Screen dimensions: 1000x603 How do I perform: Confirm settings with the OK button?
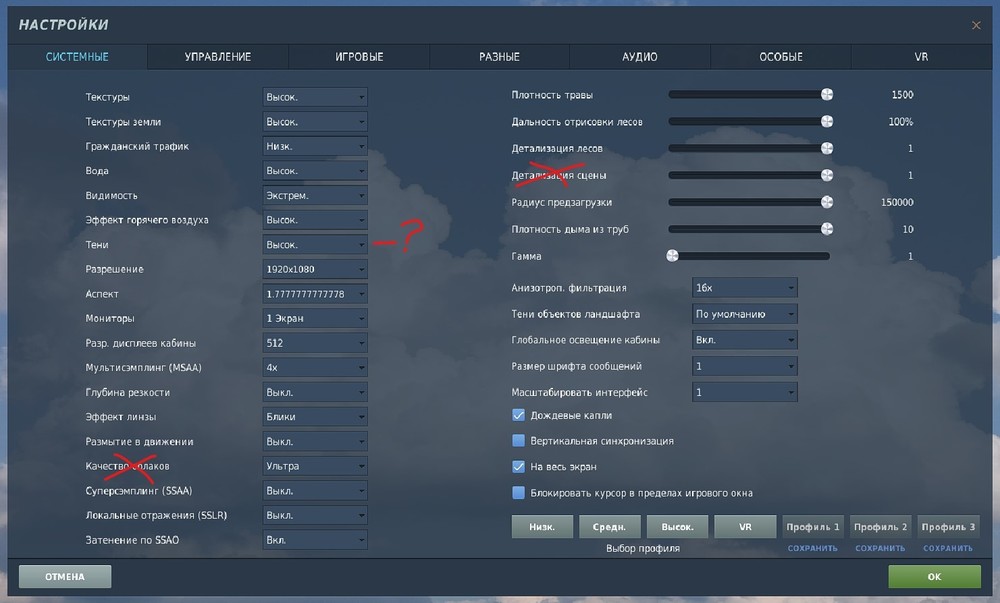coord(934,576)
